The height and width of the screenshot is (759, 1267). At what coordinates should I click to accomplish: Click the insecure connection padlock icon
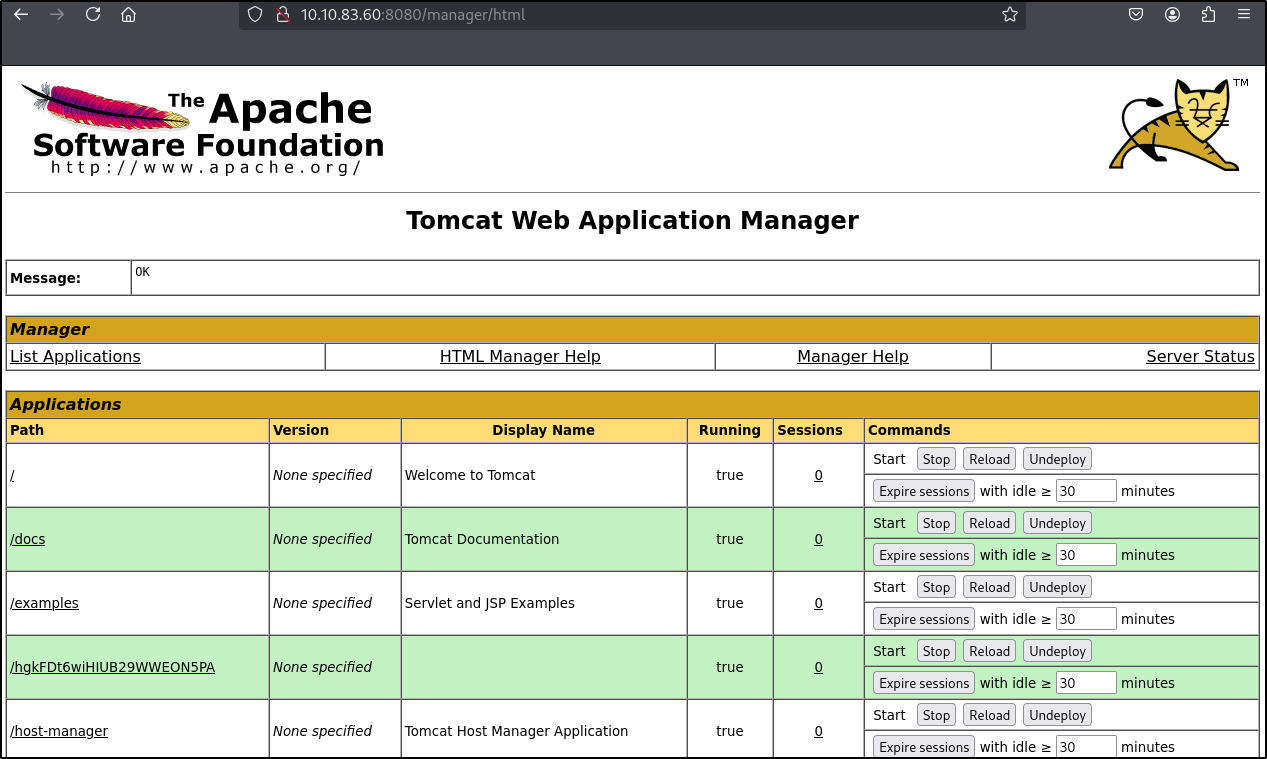282,15
